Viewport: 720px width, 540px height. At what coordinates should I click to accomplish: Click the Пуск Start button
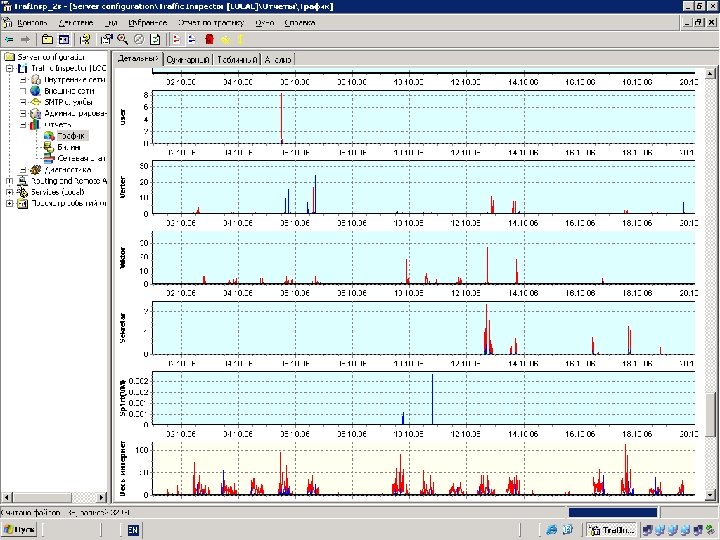[x=20, y=529]
